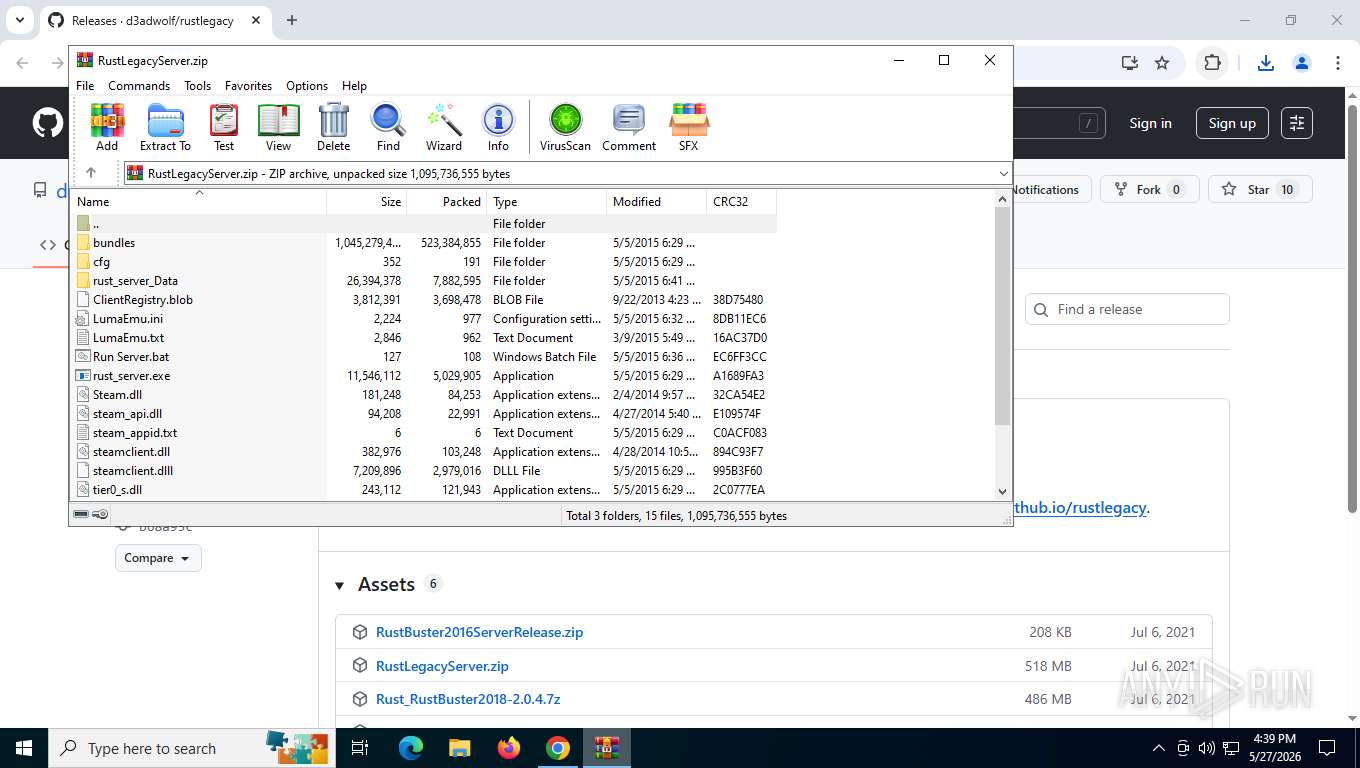This screenshot has width=1360, height=768.
Task: Open the Chrome extensions puzzle icon
Action: pyautogui.click(x=1212, y=63)
